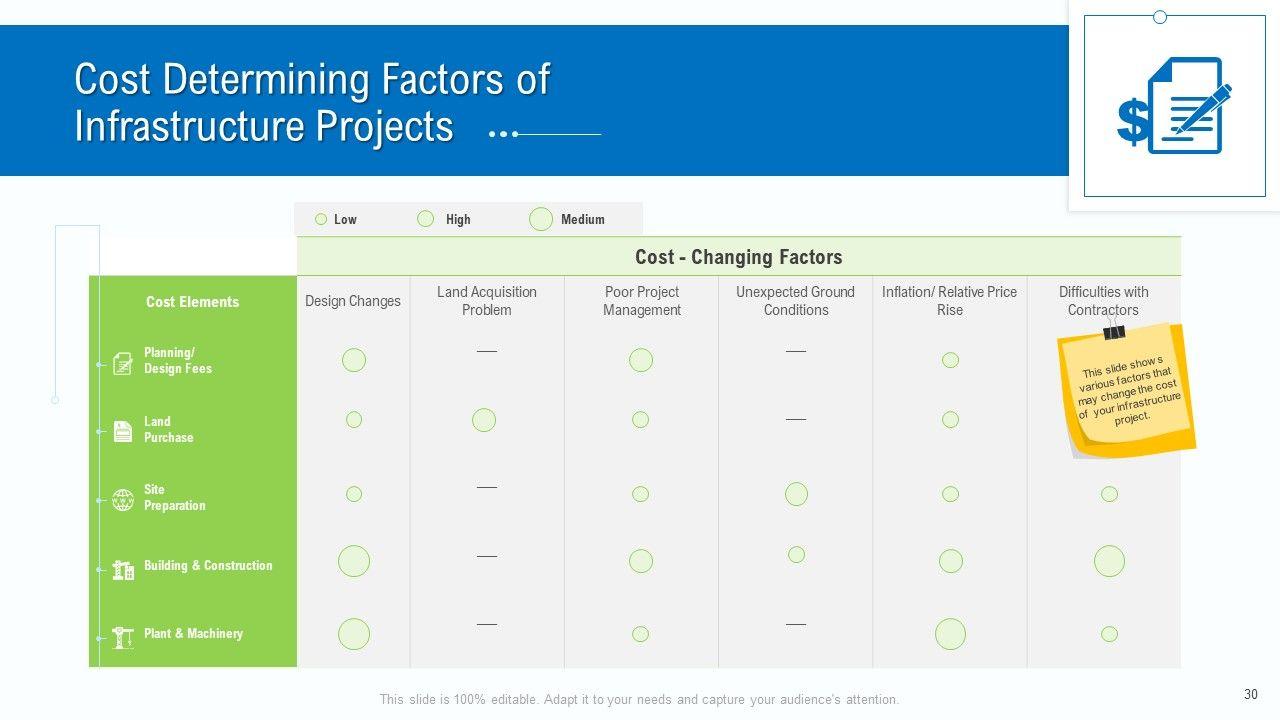Click the Inflation/Relative Price Rise header
The height and width of the screenshot is (720, 1280).
(950, 301)
